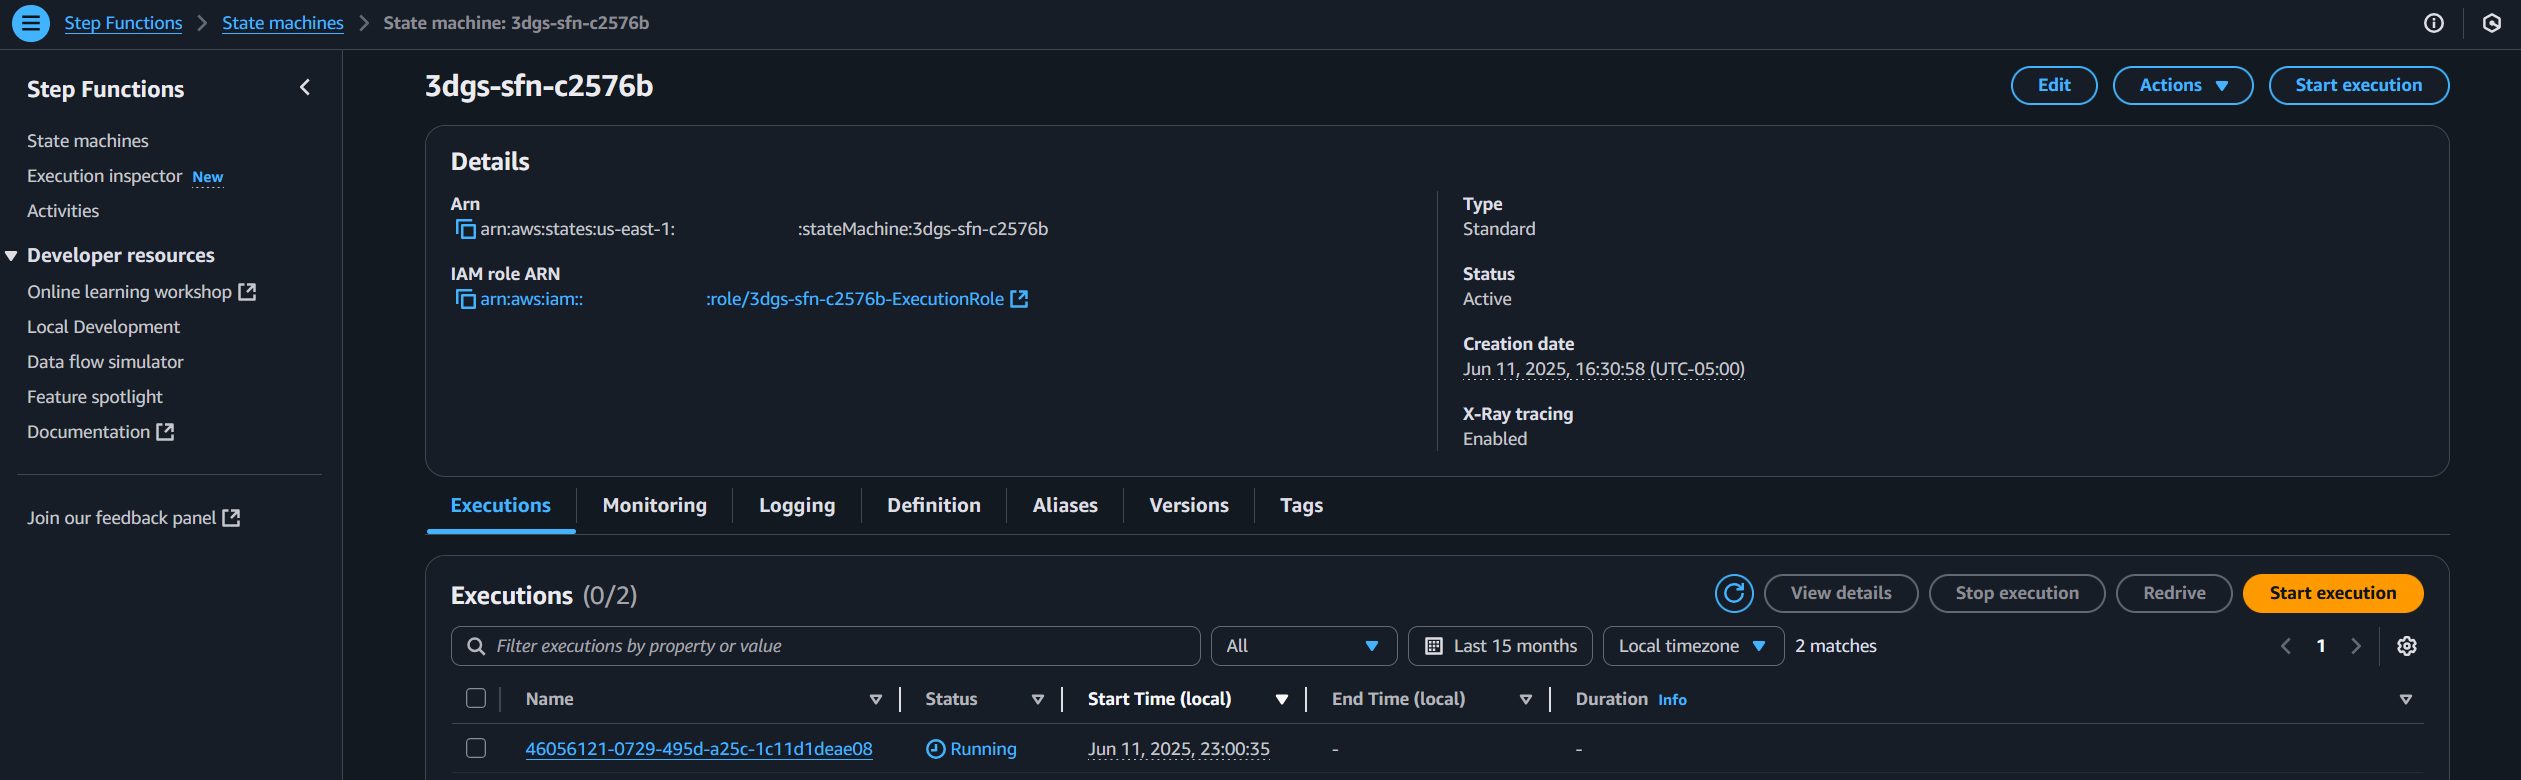
Task: Open Local Development sidebar link
Action: pyautogui.click(x=104, y=327)
